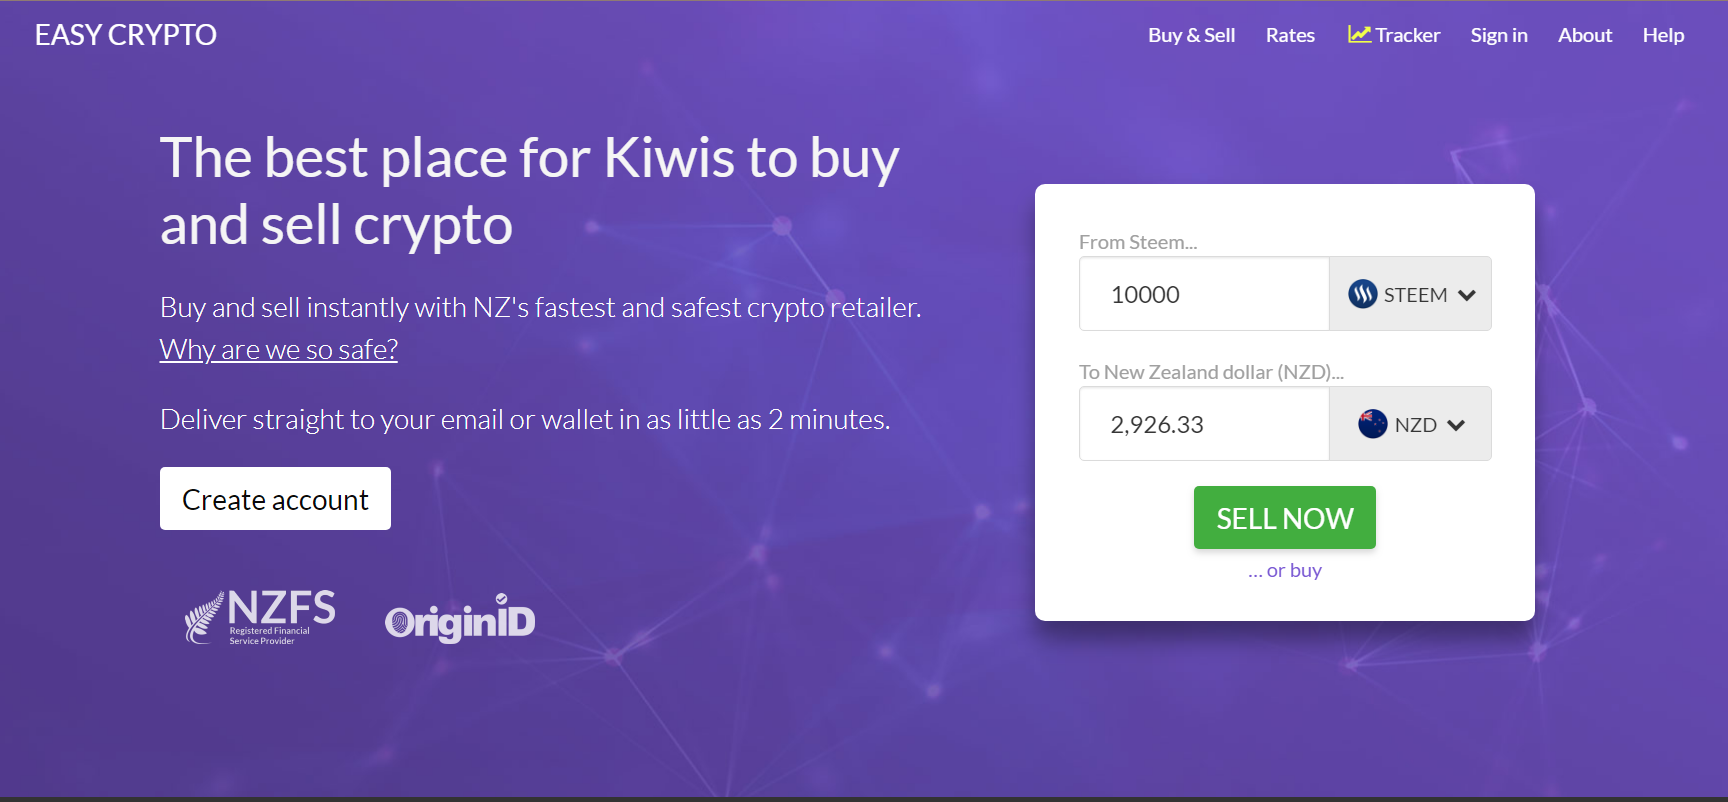The width and height of the screenshot is (1728, 802).
Task: Expand the NZD currency dropdown arrow
Action: tap(1456, 425)
